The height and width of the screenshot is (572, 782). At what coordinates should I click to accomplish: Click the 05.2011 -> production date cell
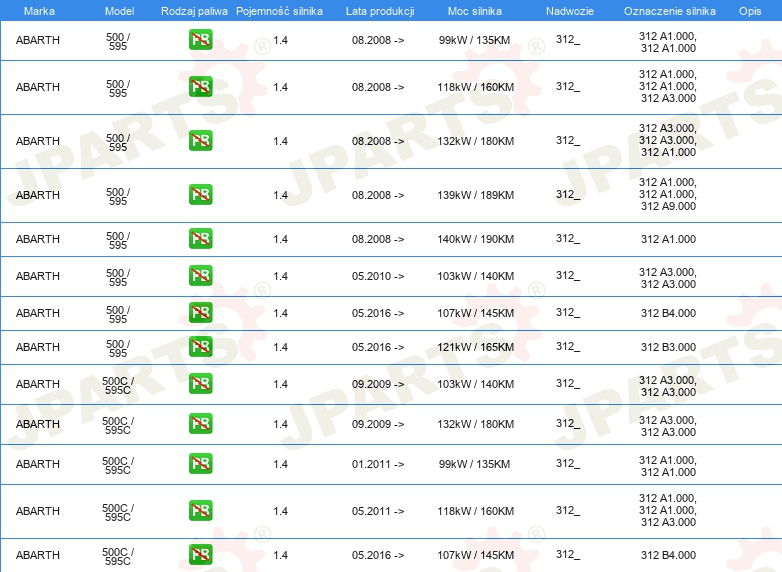pyautogui.click(x=378, y=511)
